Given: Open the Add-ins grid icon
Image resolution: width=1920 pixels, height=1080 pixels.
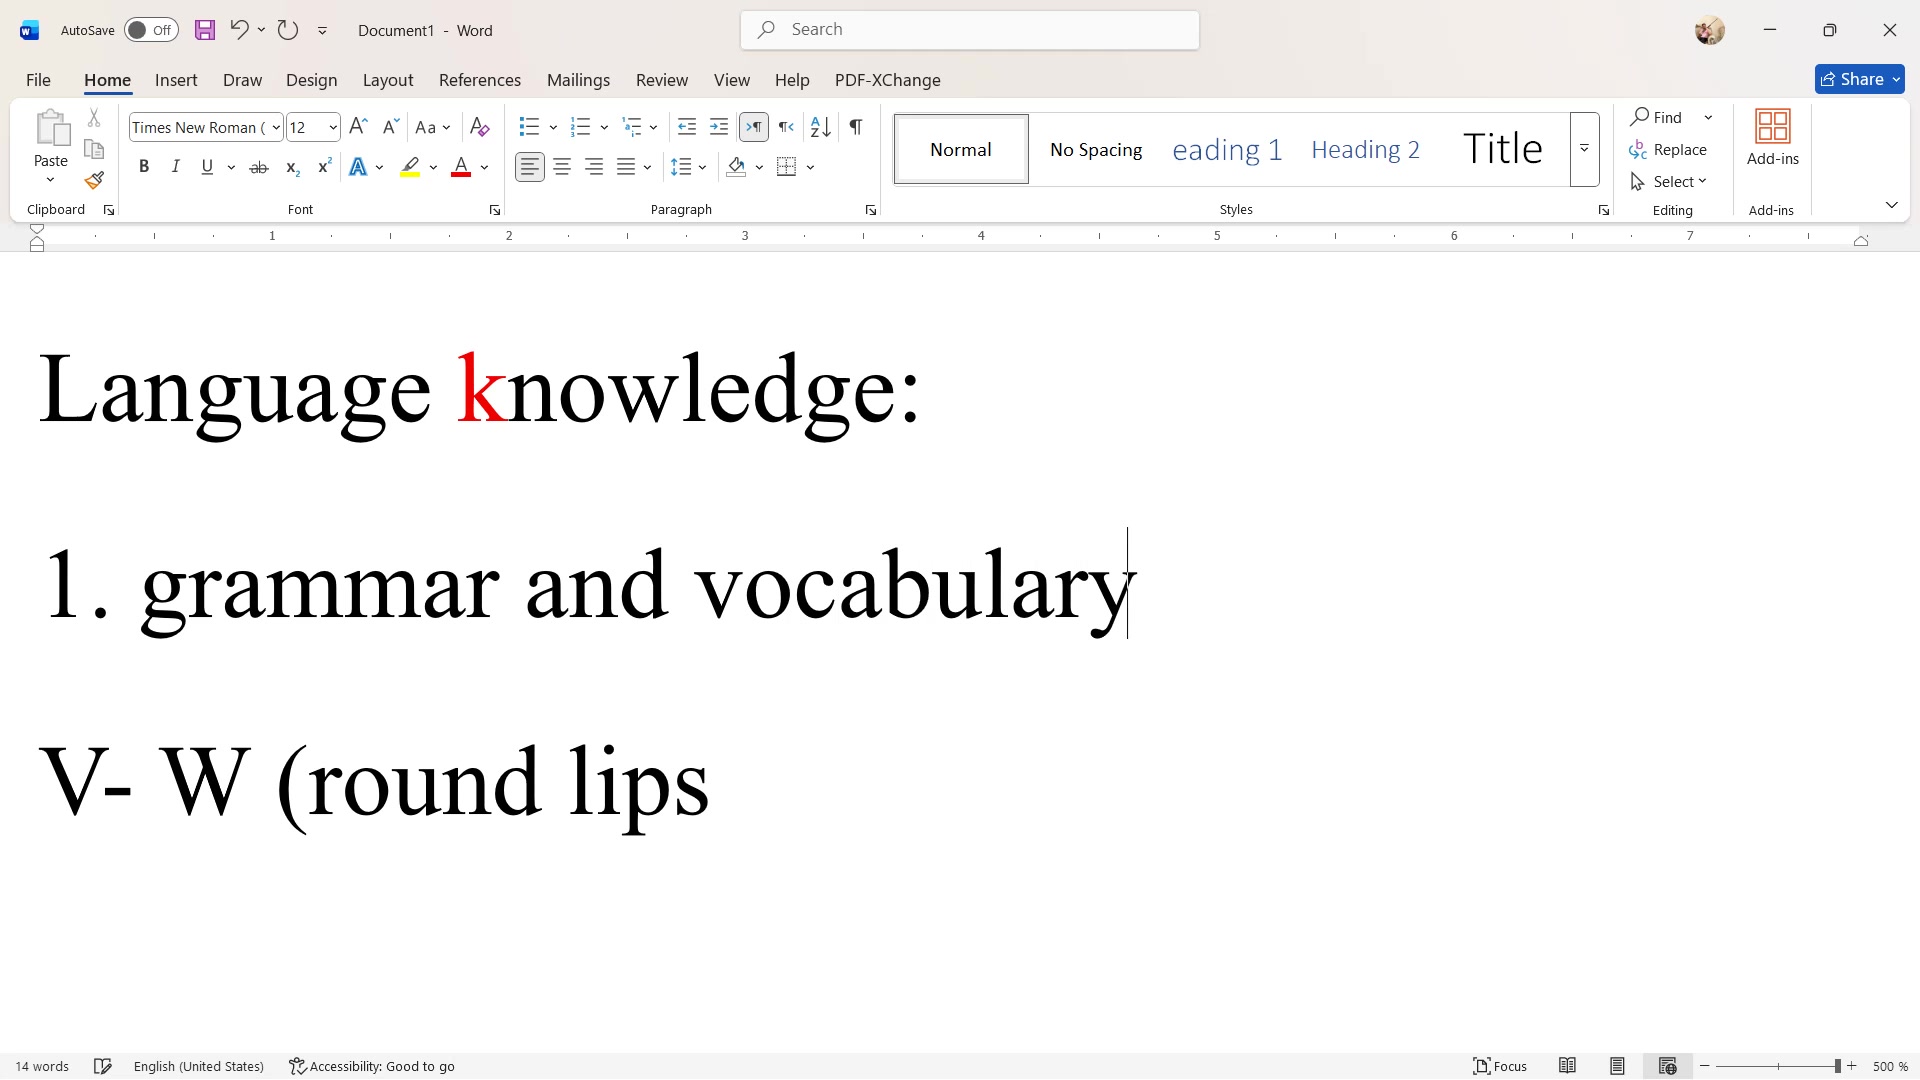Looking at the screenshot, I should coord(1772,127).
